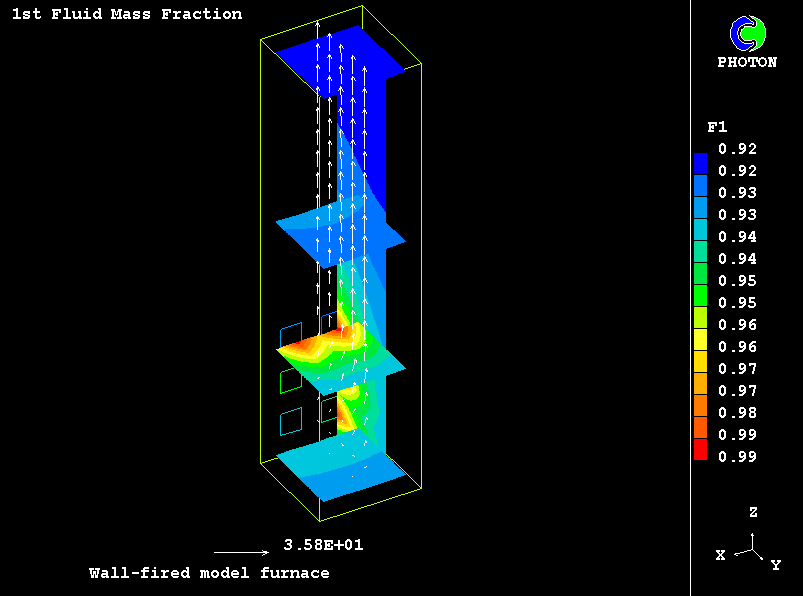This screenshot has width=803, height=596.
Task: Click the vector scale reference arrow
Action: [x=241, y=551]
